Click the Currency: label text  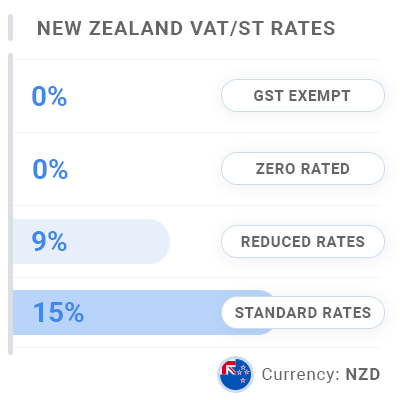click(300, 374)
